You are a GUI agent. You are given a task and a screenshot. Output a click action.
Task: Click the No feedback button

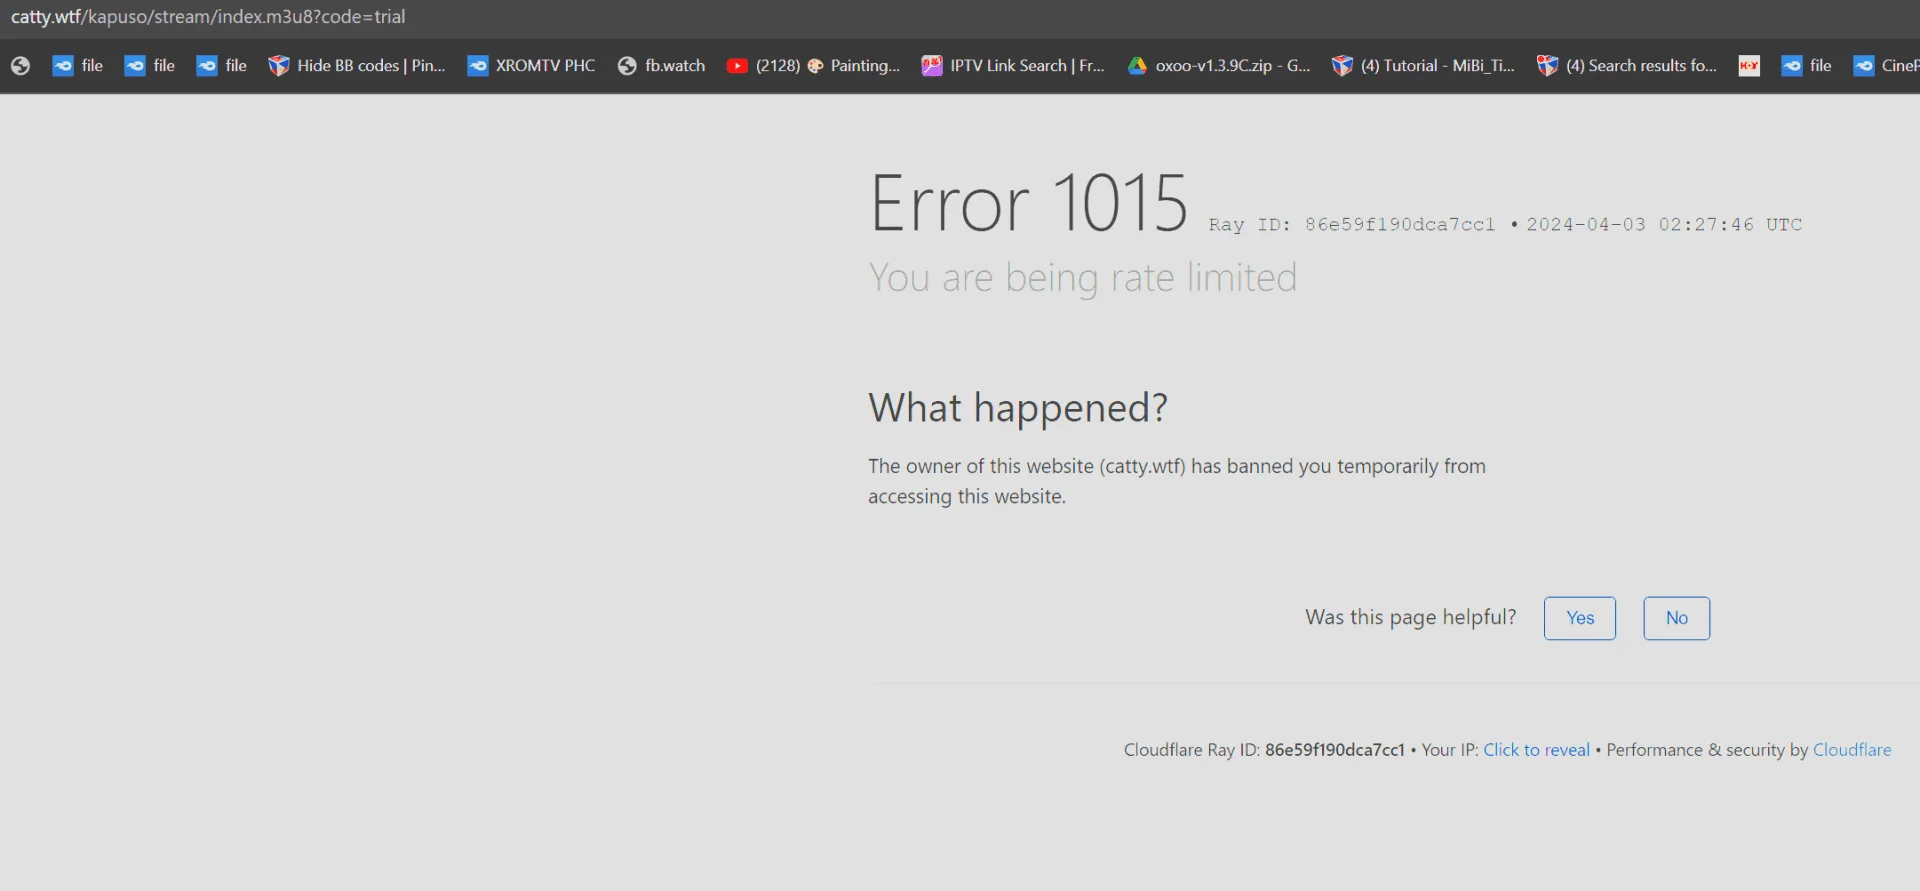coord(1677,618)
